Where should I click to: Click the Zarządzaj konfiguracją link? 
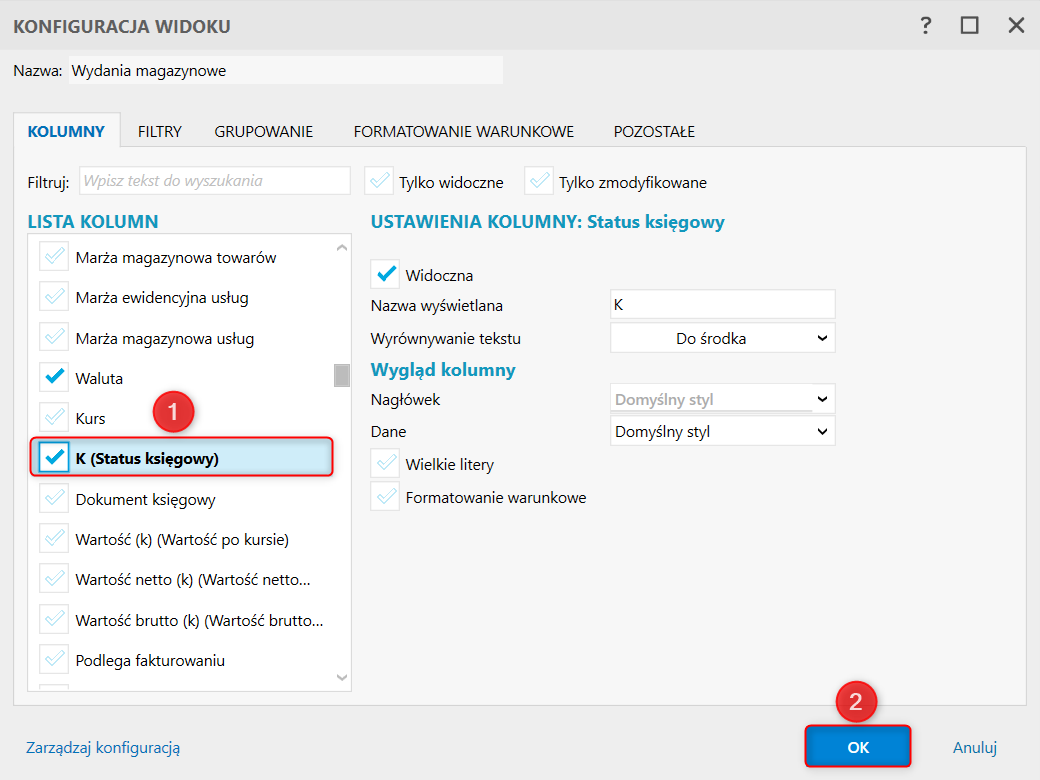point(102,747)
